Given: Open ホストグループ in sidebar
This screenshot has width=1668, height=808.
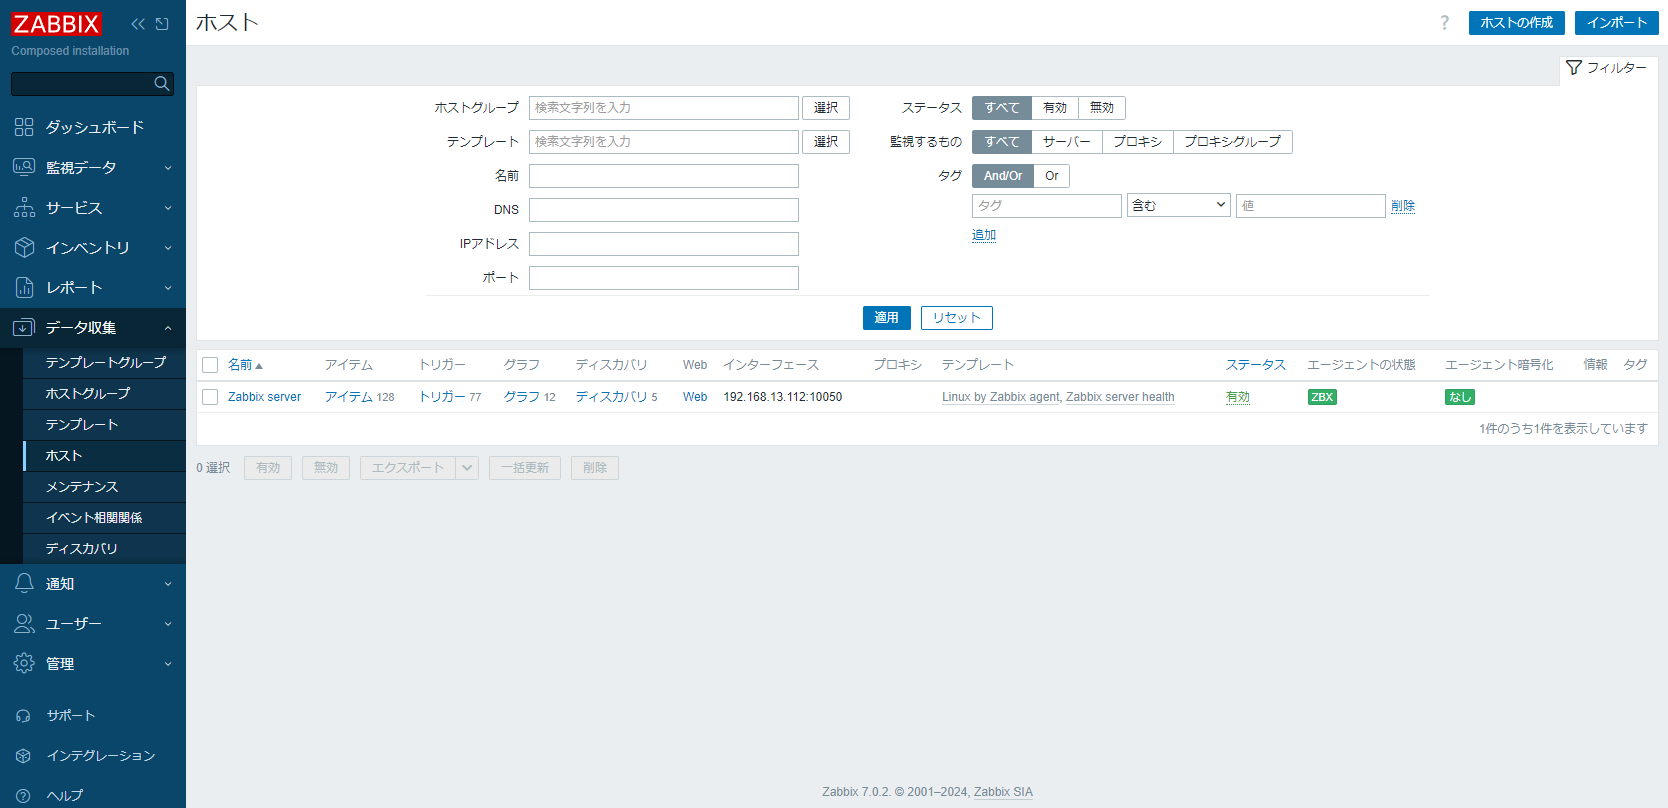Looking at the screenshot, I should coord(105,394).
